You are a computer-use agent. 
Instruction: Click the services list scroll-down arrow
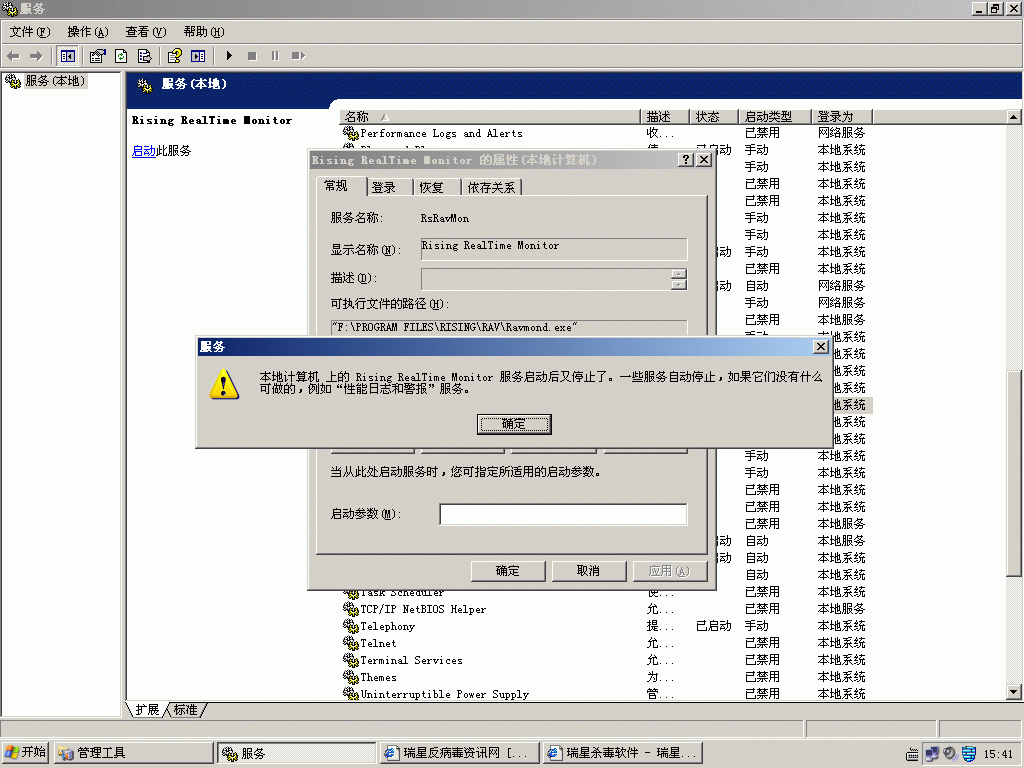point(1014,692)
